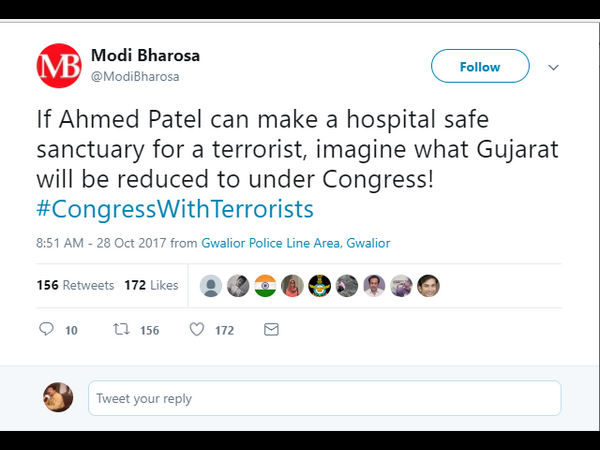Viewport: 600px width, 450px height.
Task: Open the Gwalior Police Line Area location link
Action: (295, 243)
